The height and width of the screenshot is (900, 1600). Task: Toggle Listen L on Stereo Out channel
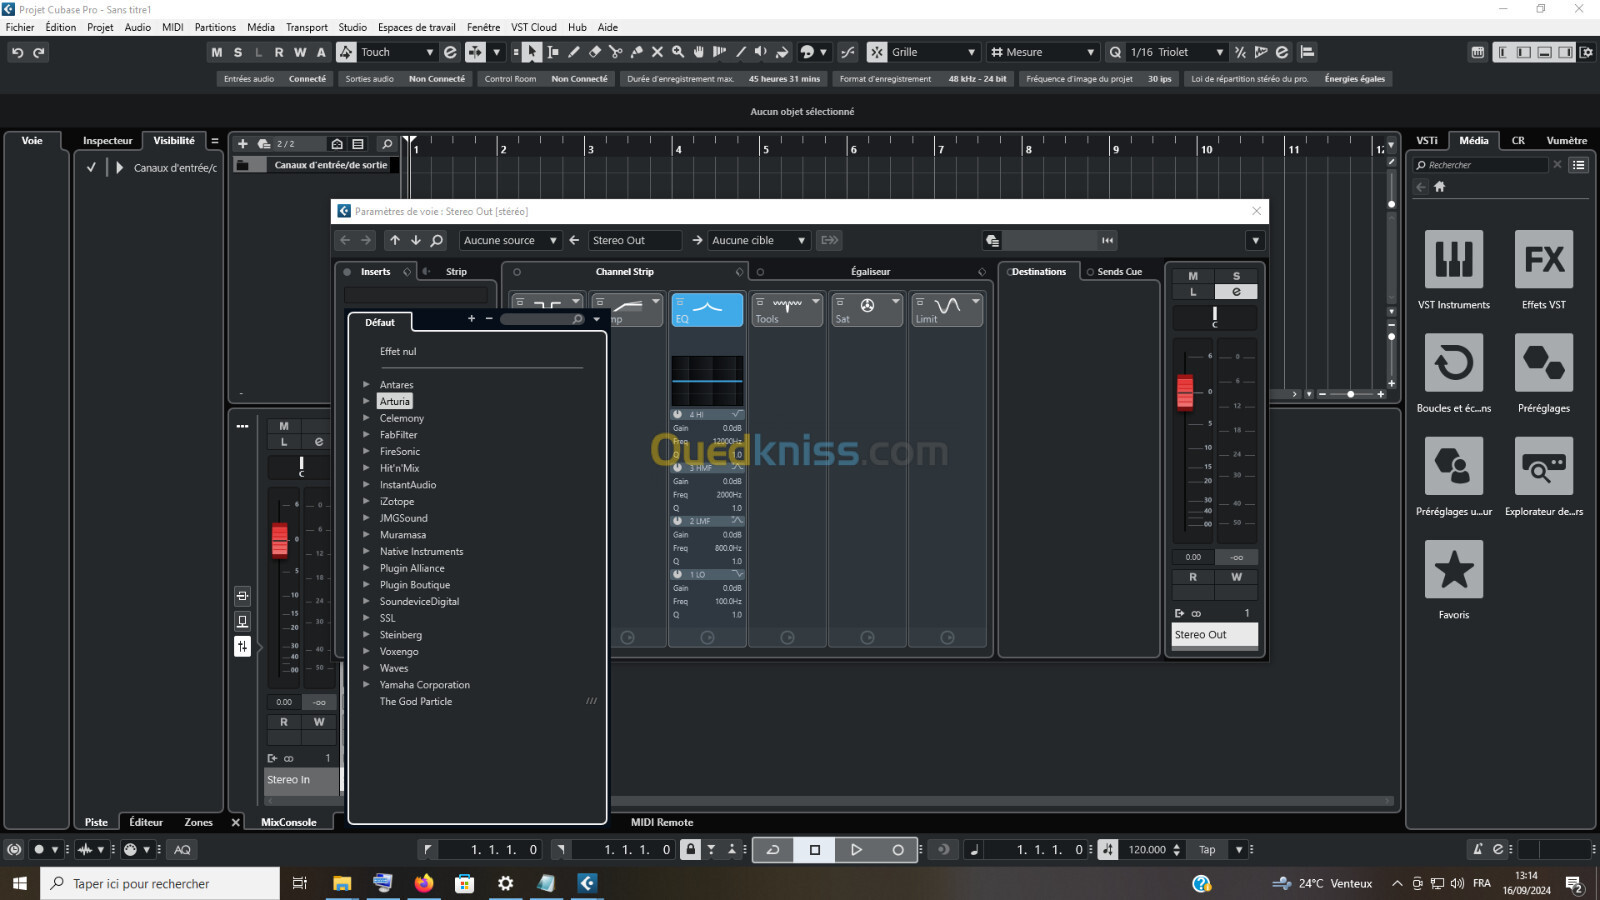1193,292
